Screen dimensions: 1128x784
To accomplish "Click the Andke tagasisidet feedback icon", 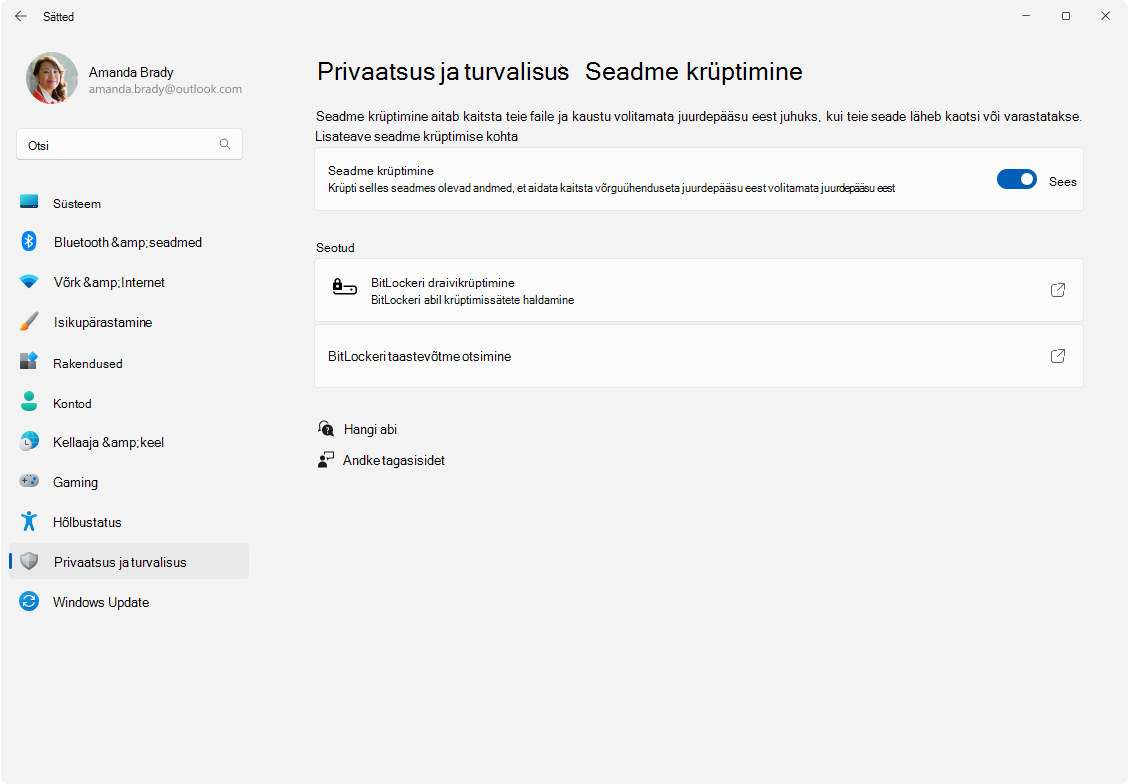I will click(x=326, y=460).
